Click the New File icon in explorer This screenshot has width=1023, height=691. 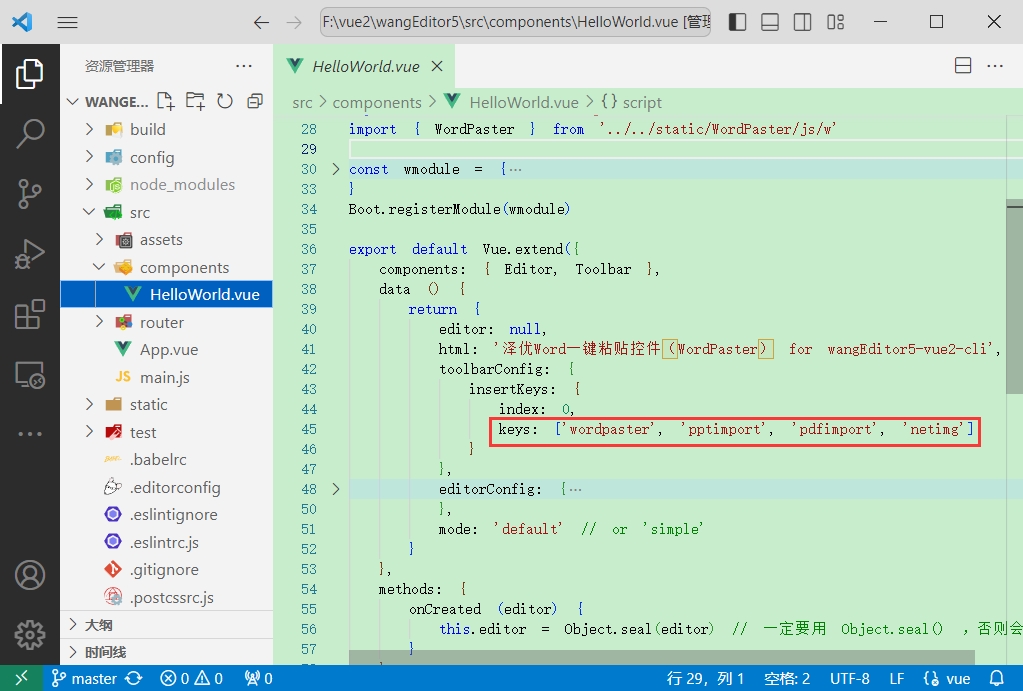[x=165, y=101]
